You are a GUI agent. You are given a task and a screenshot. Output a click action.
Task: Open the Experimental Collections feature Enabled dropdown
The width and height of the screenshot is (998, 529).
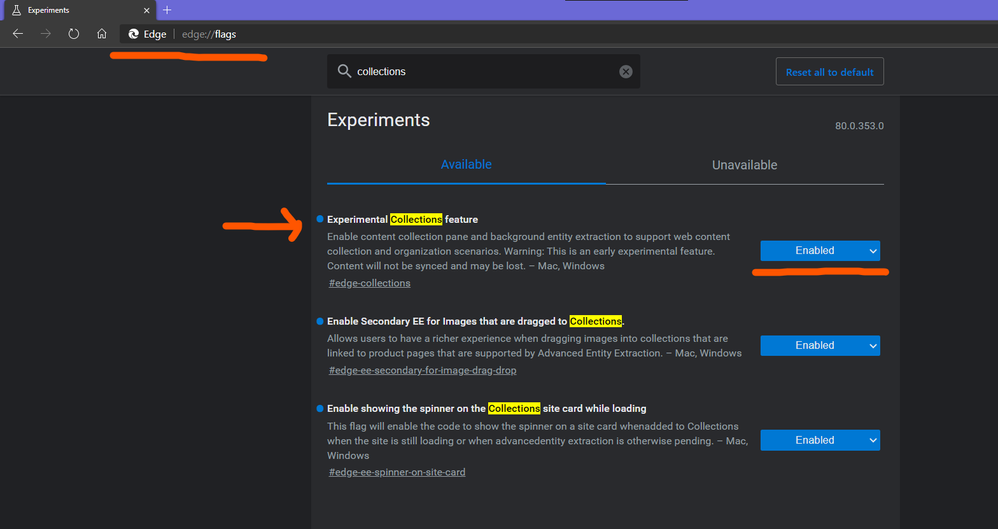pyautogui.click(x=820, y=251)
